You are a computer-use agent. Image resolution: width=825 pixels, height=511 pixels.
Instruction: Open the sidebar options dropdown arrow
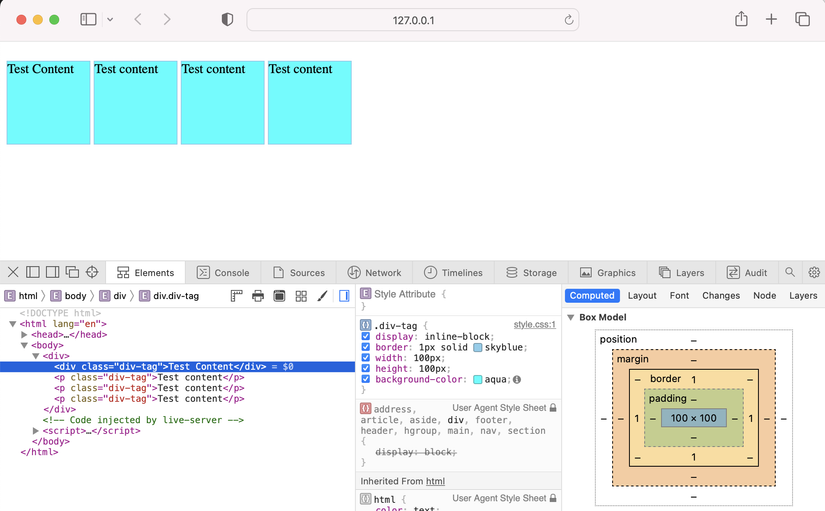click(110, 19)
